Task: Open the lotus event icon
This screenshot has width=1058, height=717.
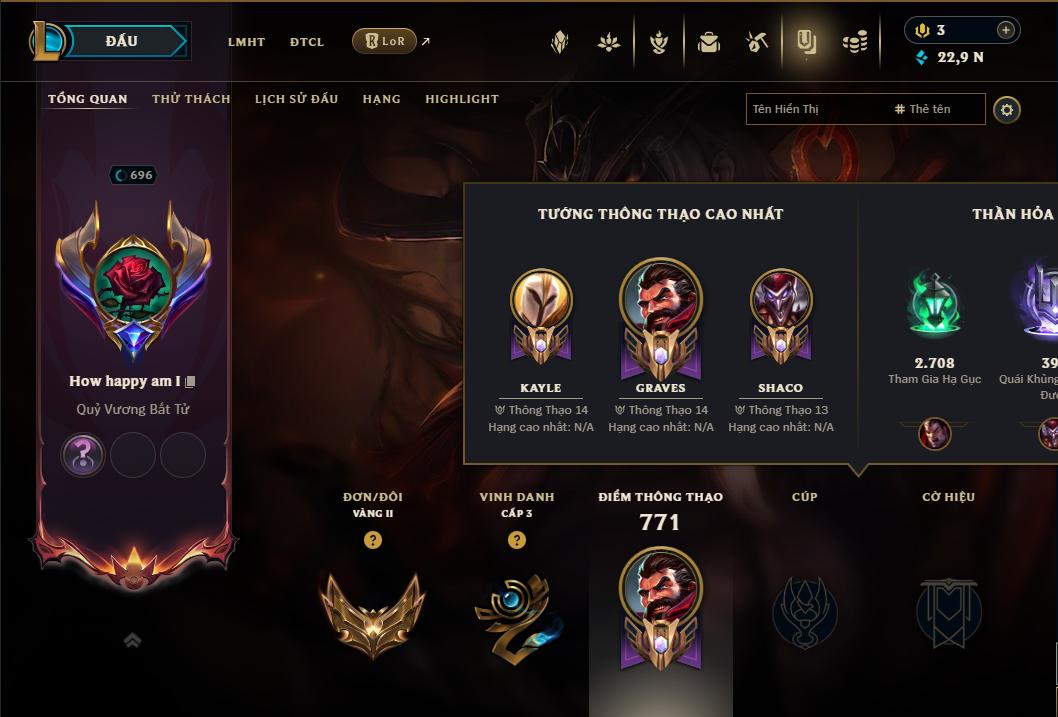Action: [x=609, y=42]
